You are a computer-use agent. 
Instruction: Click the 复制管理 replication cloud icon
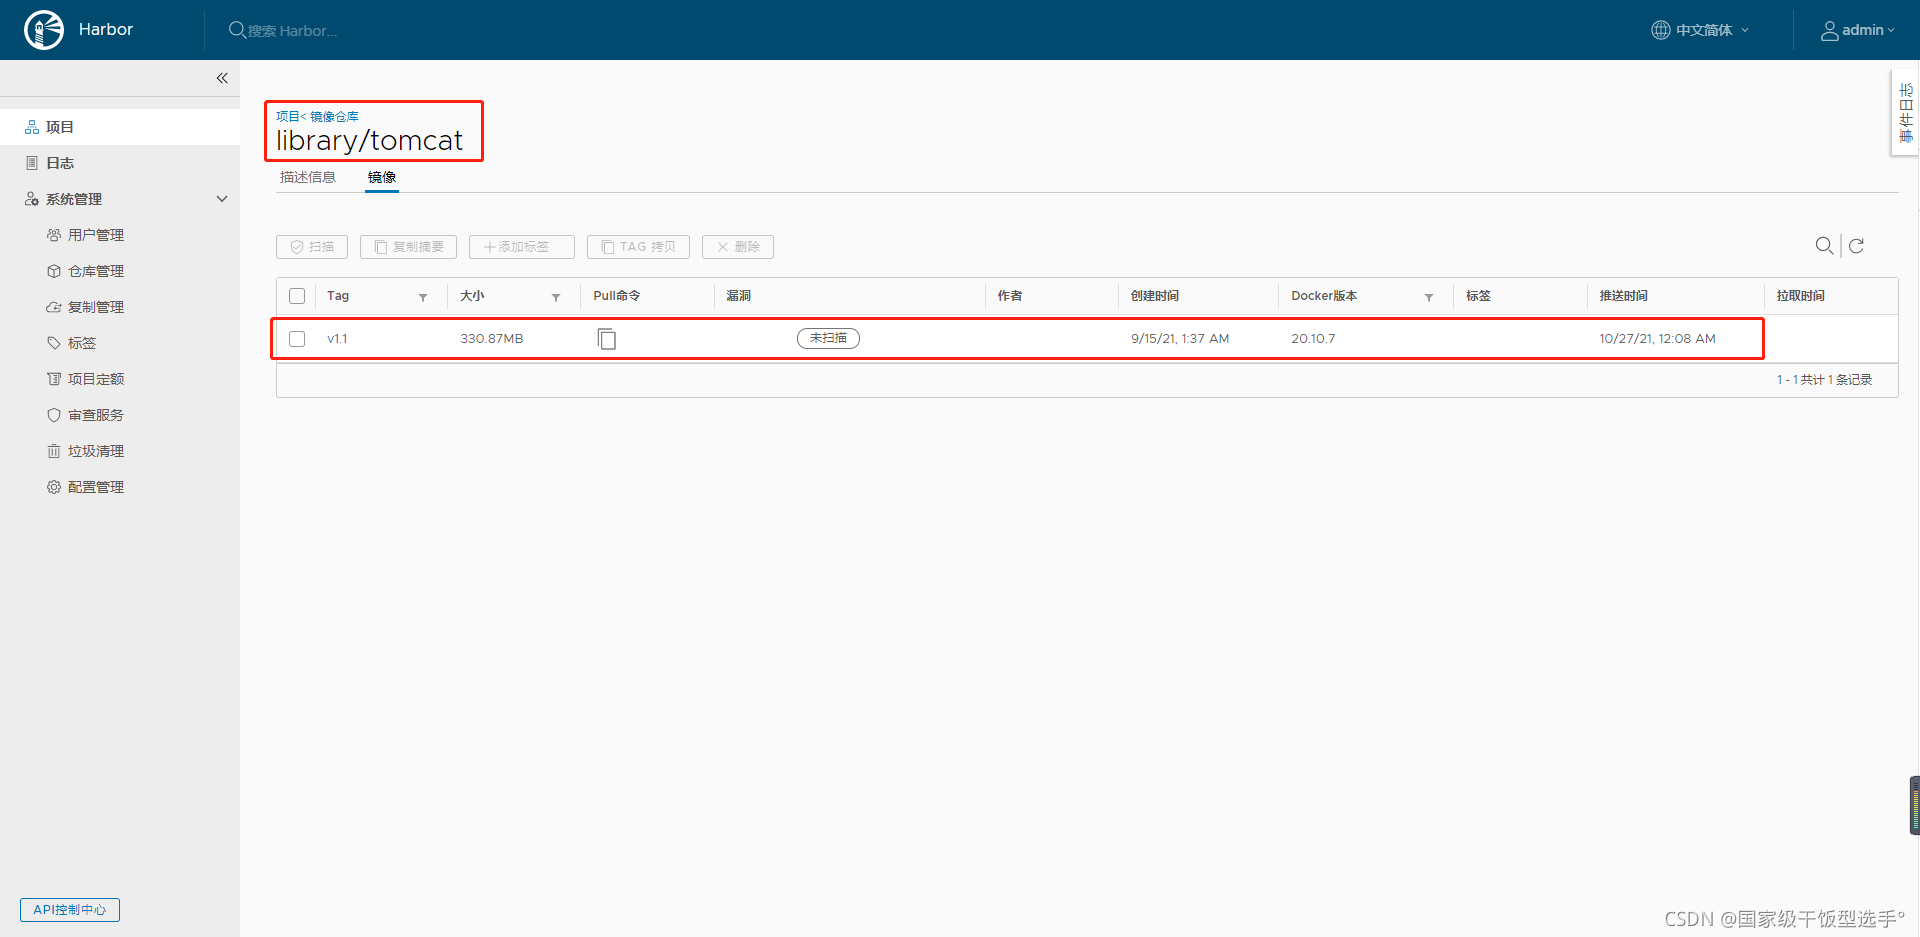54,307
